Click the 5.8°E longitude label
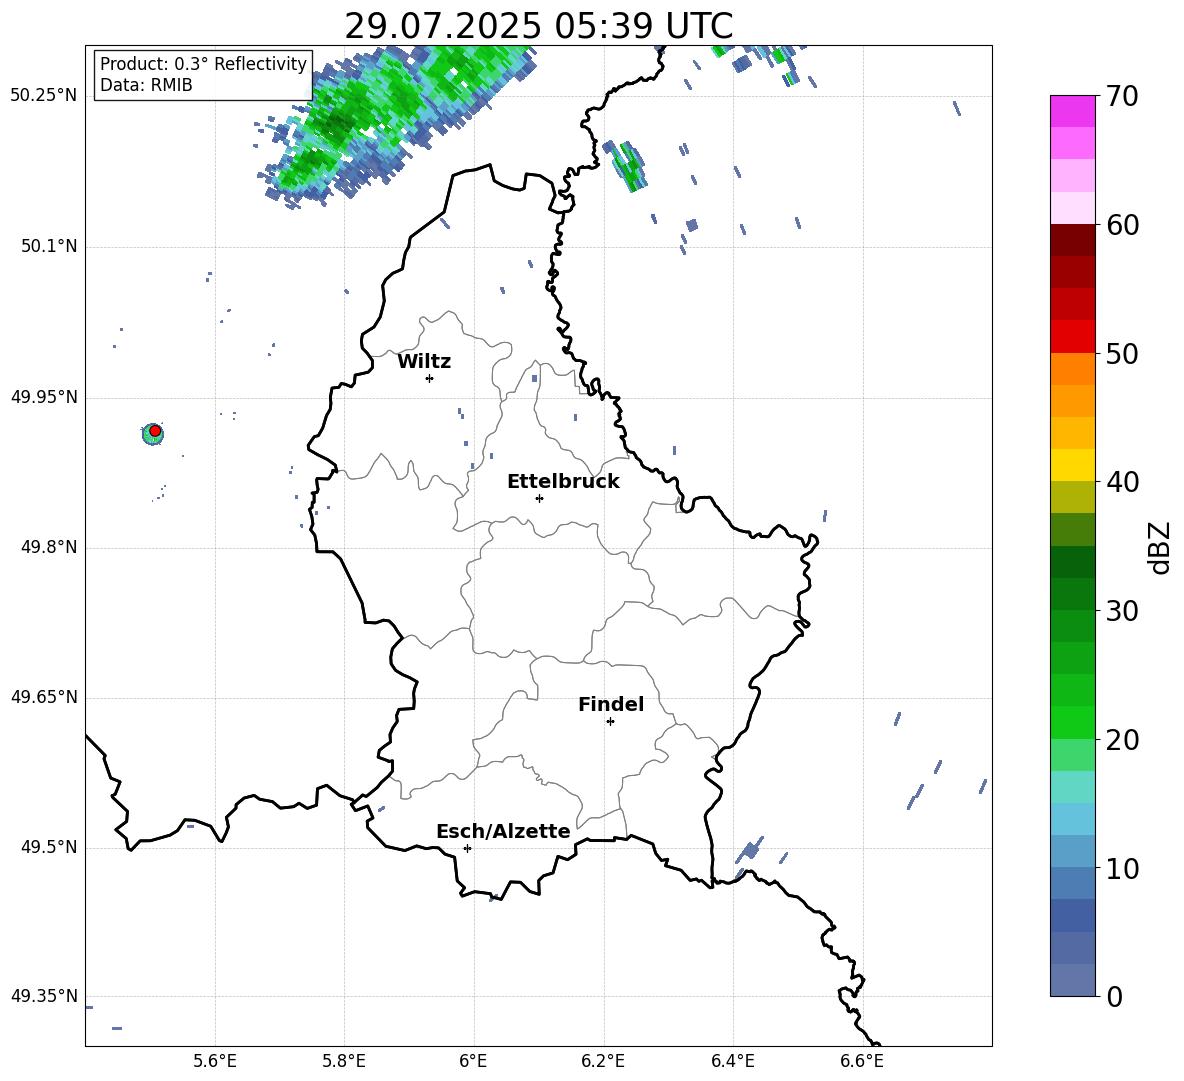Screen dimensions: 1184x1081 [344, 1061]
